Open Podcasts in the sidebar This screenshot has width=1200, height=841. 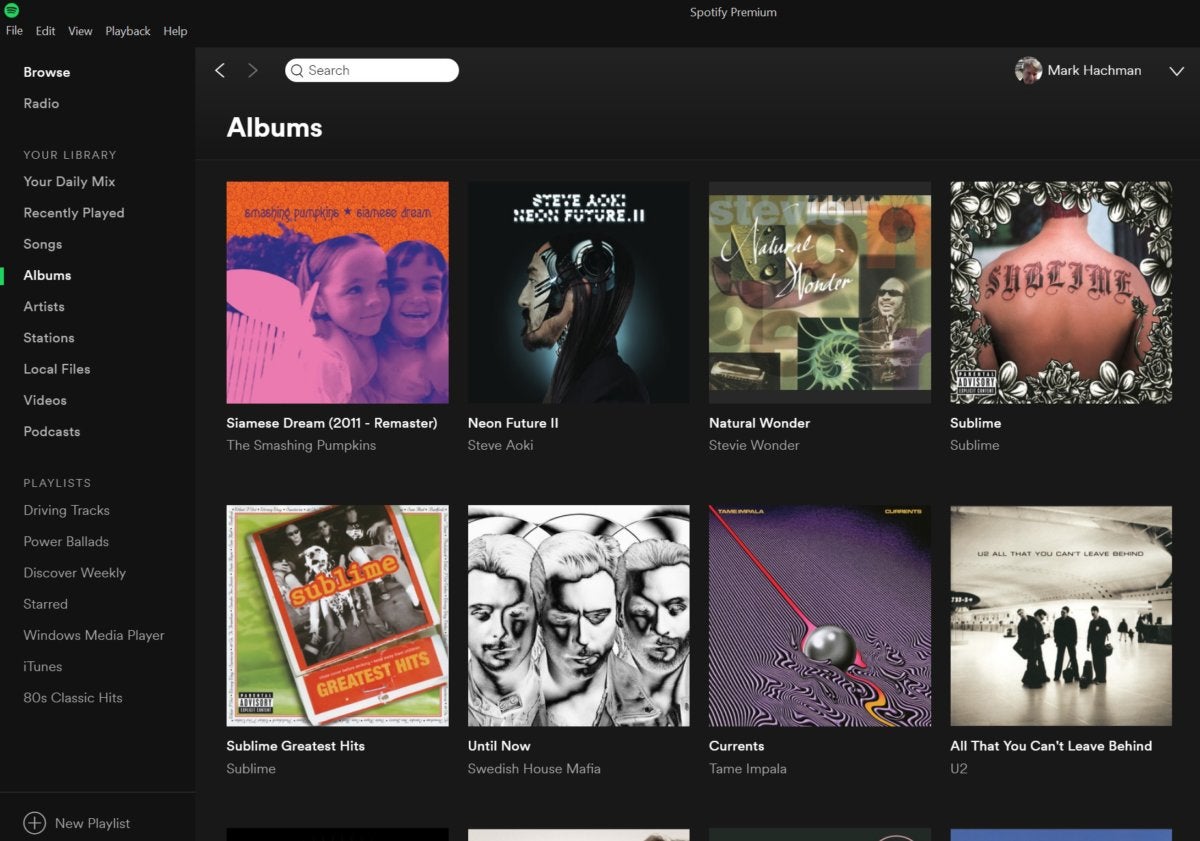[52, 431]
